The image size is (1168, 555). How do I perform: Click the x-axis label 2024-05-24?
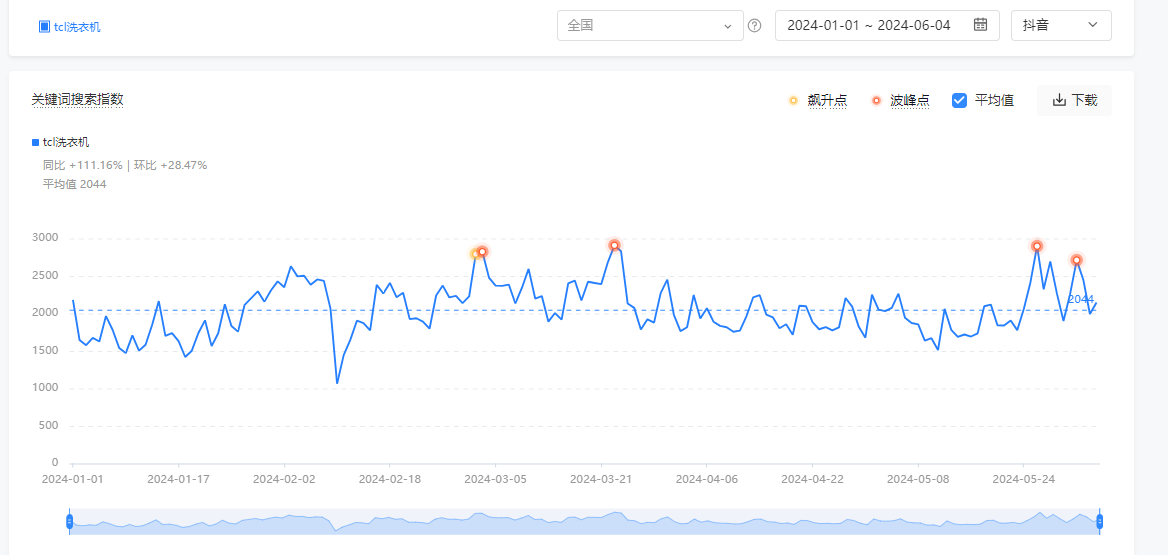tap(1023, 479)
